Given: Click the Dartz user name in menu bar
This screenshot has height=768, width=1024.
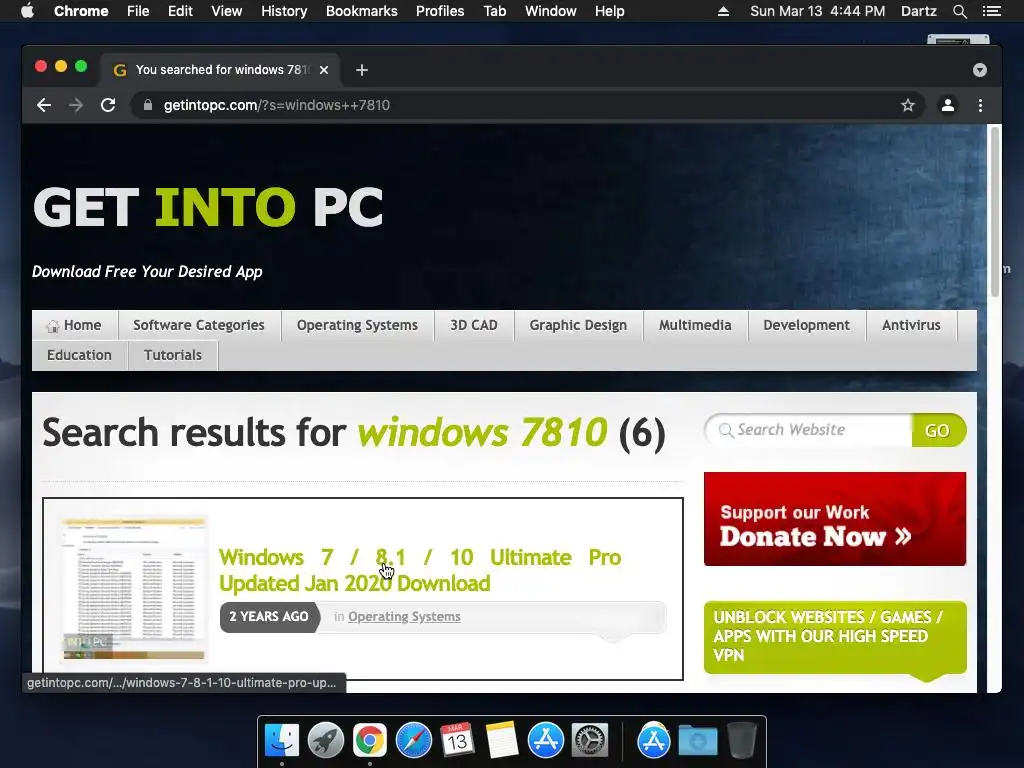Looking at the screenshot, I should pos(918,11).
